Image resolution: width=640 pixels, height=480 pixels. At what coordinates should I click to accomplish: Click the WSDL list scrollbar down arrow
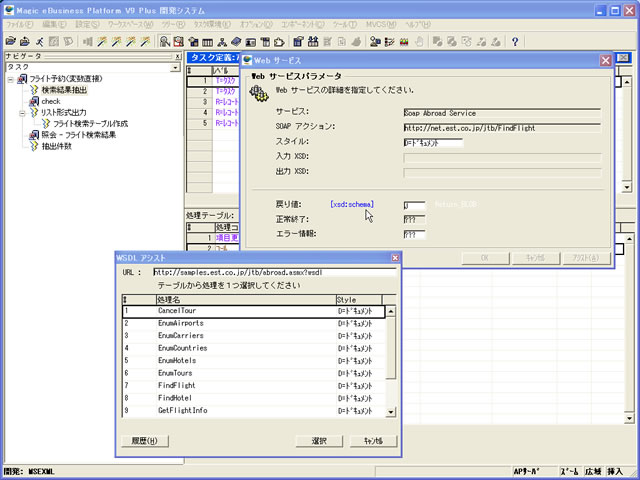(x=391, y=412)
